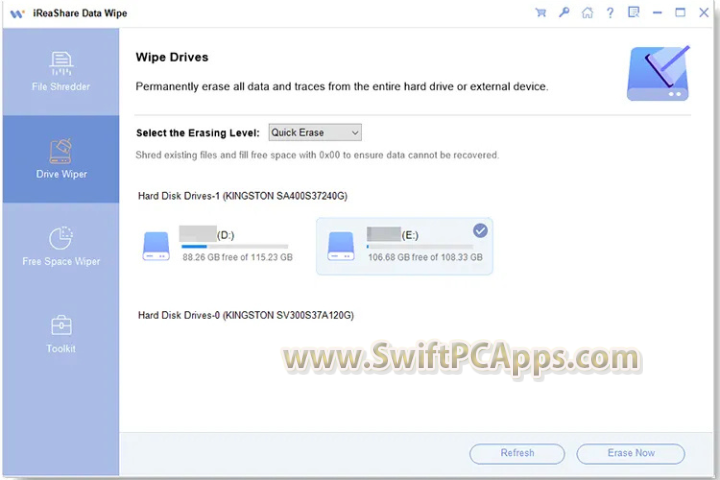Viewport: 720px width, 480px height.
Task: Go to the home icon in title bar
Action: point(587,12)
